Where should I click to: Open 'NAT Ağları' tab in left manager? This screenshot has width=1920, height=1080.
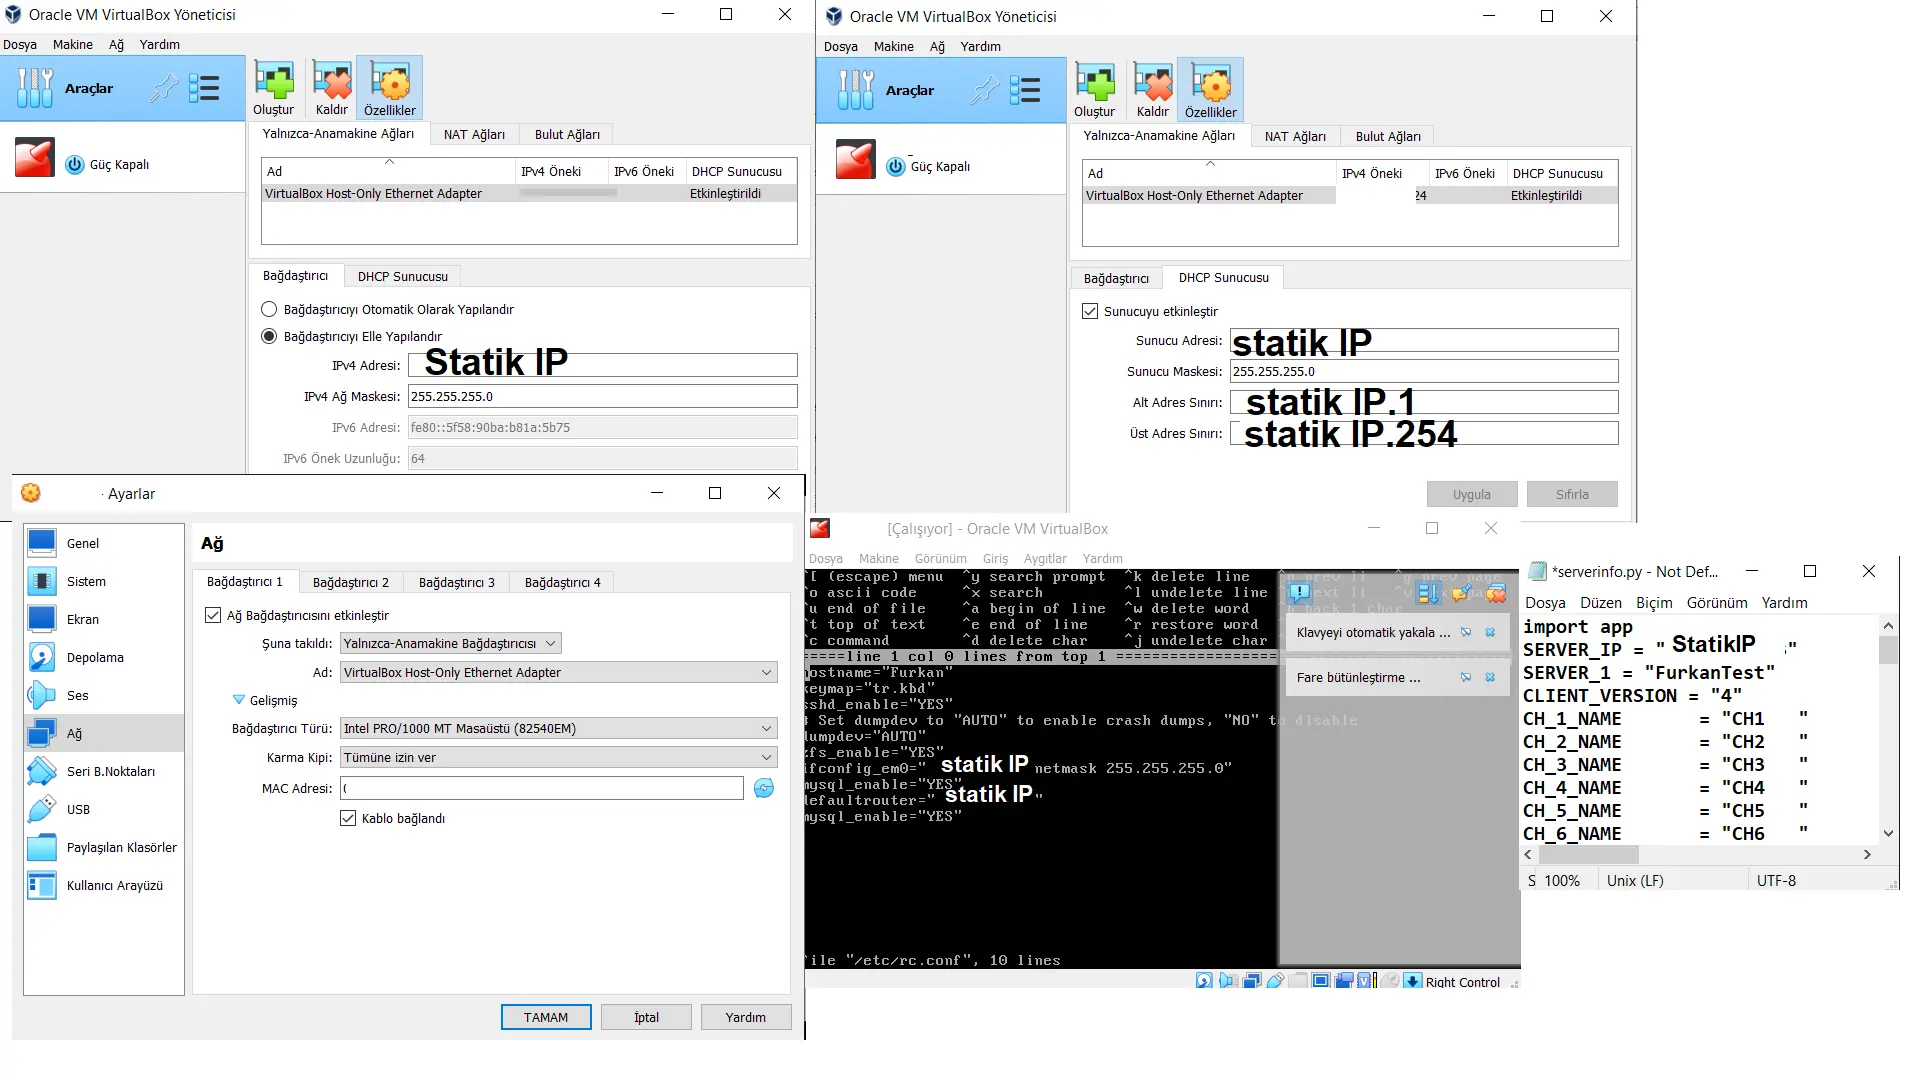coord(474,134)
